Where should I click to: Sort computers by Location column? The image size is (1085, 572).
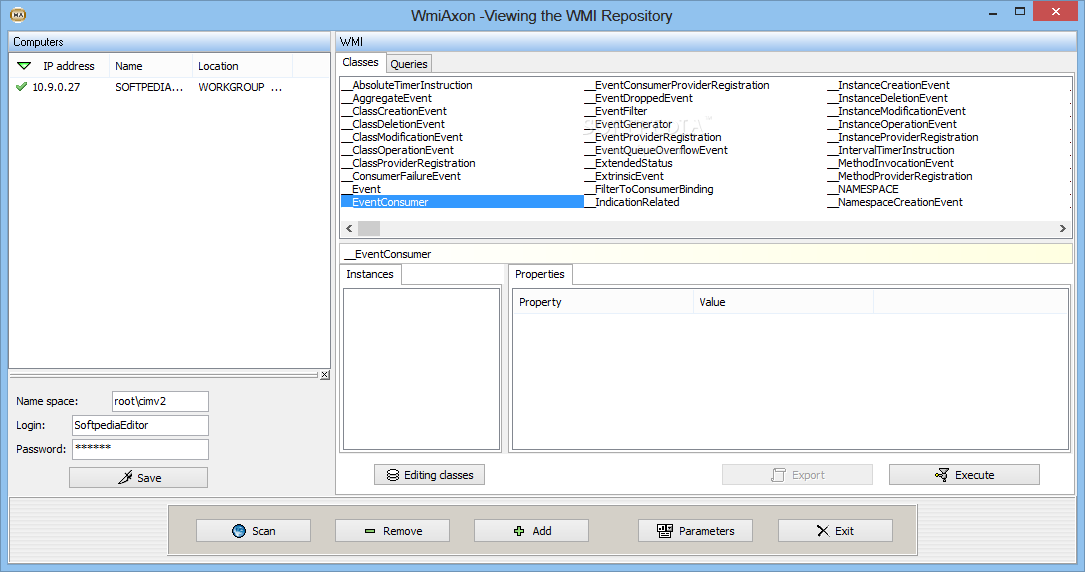pyautogui.click(x=242, y=66)
